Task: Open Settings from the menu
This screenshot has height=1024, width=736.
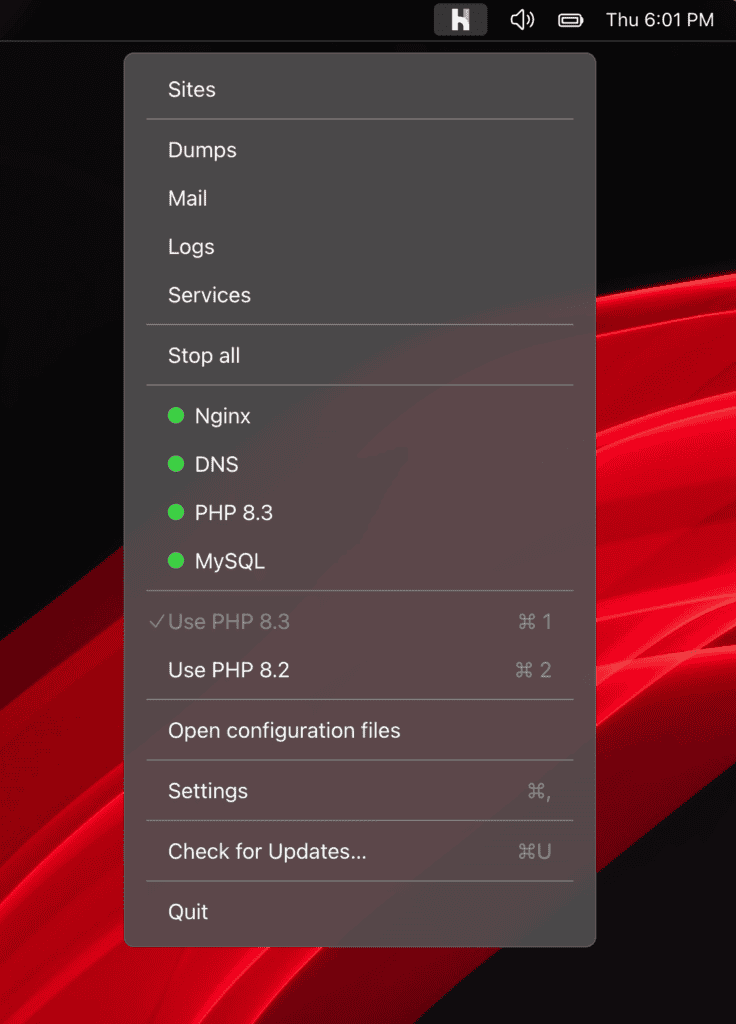Action: point(208,791)
